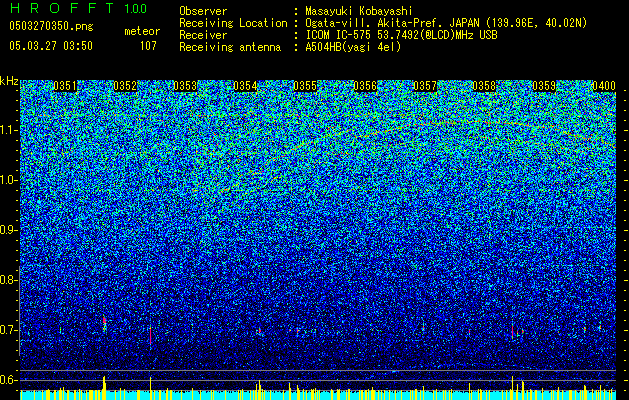The image size is (629, 400).
Task: Click the red meteor echo just before 0352
Action: pos(104,321)
